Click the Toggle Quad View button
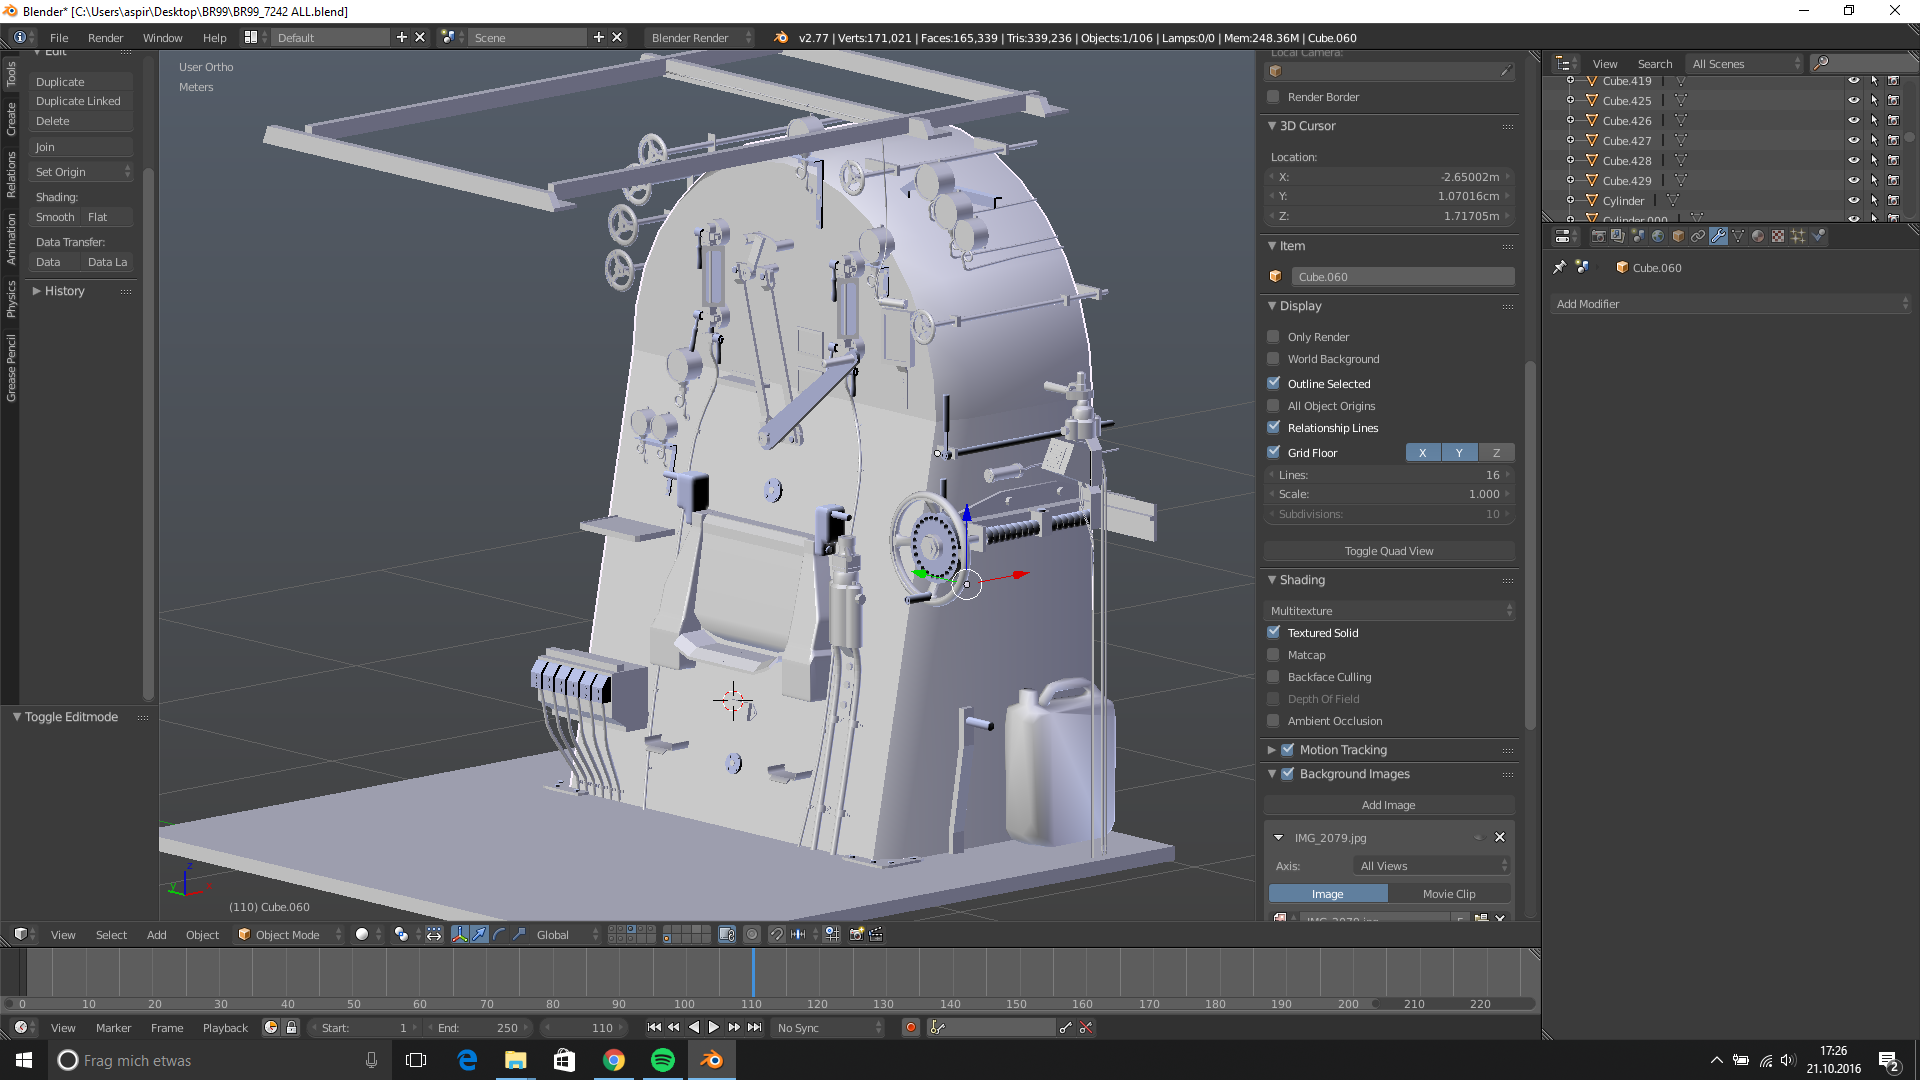The width and height of the screenshot is (1920, 1080). [x=1389, y=551]
